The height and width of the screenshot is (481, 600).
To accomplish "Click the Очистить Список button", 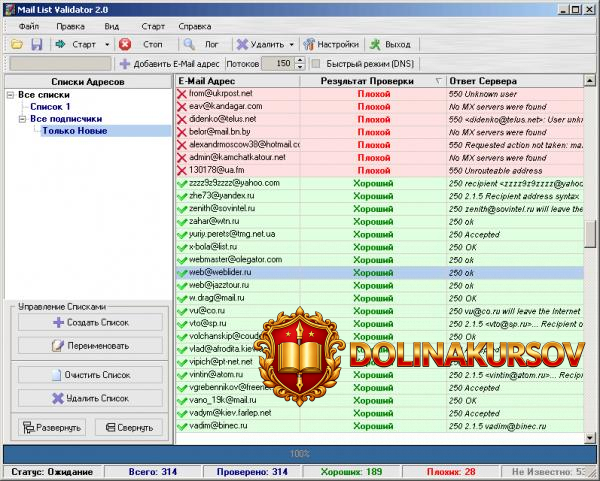I will [90, 375].
